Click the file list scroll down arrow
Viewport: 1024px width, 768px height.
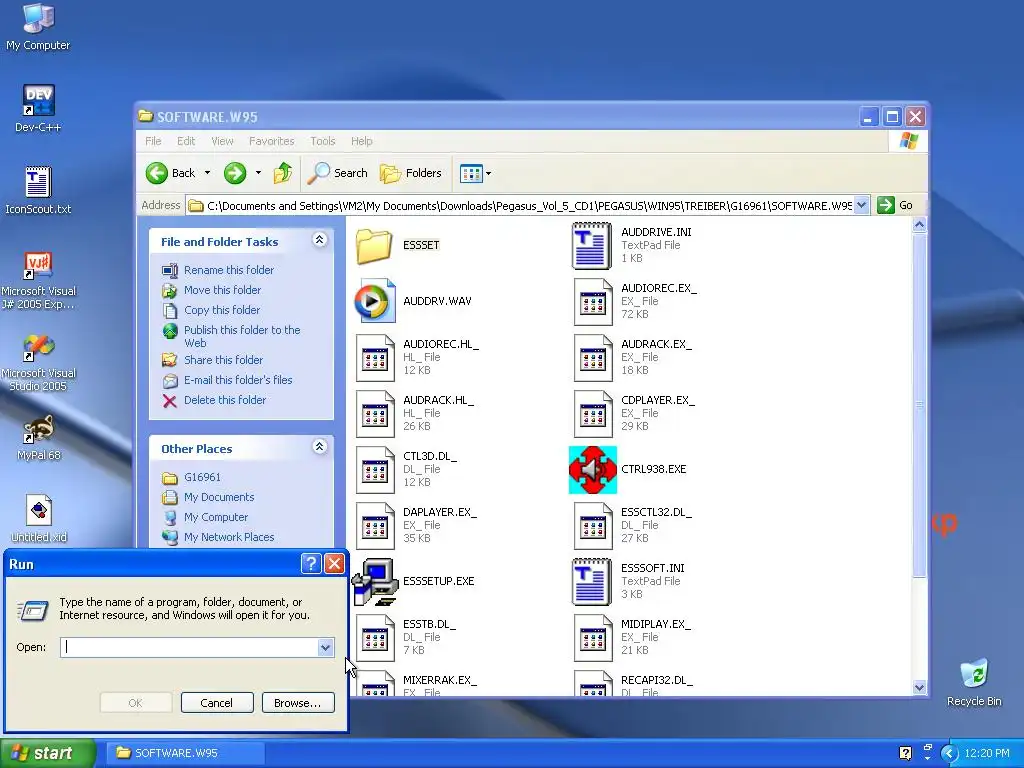[920, 687]
